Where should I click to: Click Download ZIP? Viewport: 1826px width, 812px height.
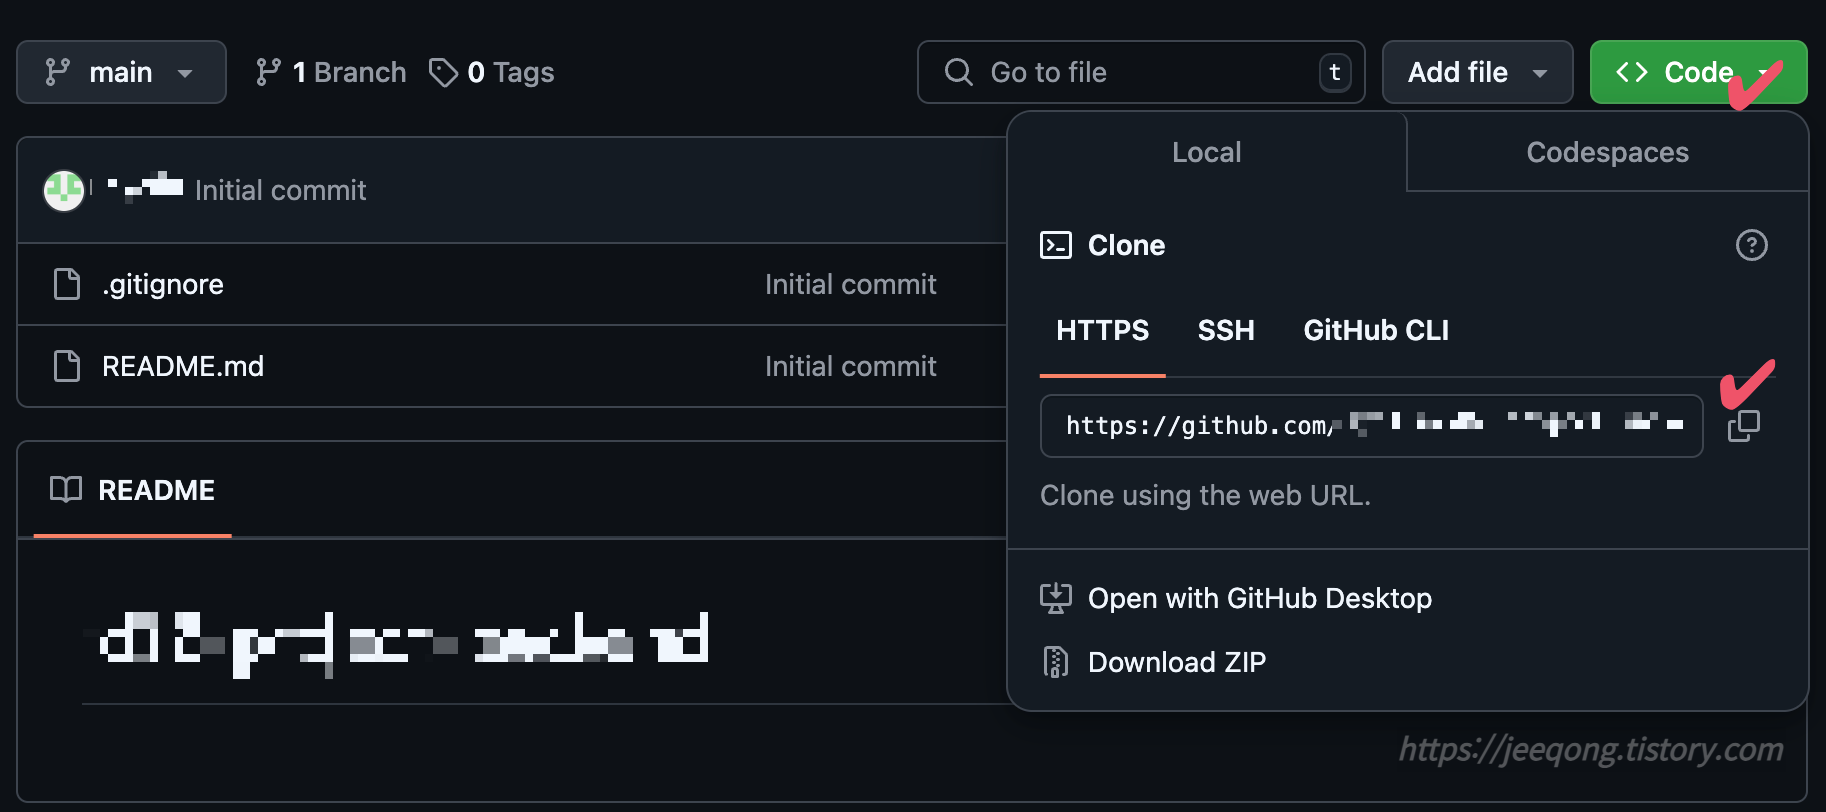[x=1177, y=662]
